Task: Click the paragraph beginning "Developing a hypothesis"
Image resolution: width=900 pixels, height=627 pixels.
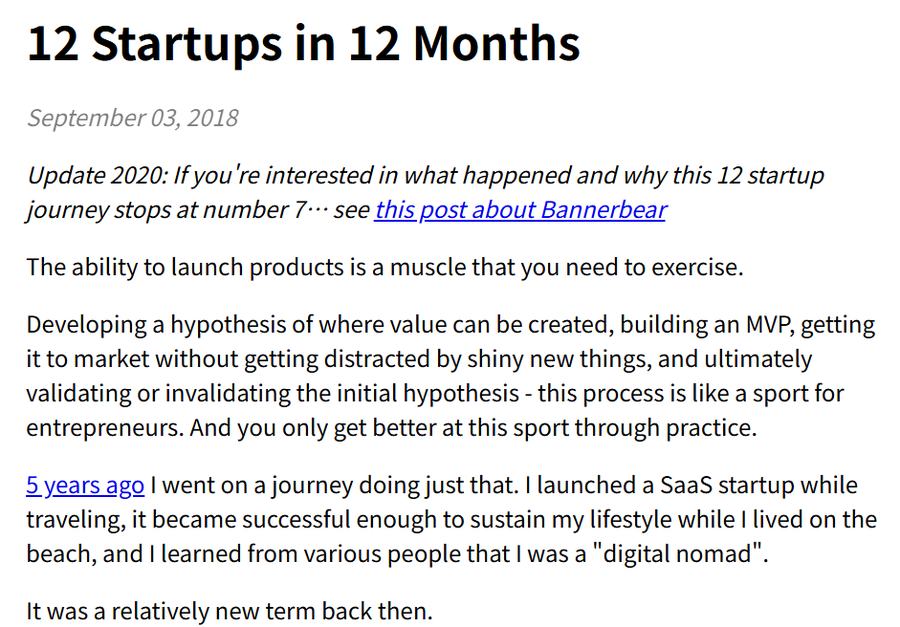Action: (451, 377)
